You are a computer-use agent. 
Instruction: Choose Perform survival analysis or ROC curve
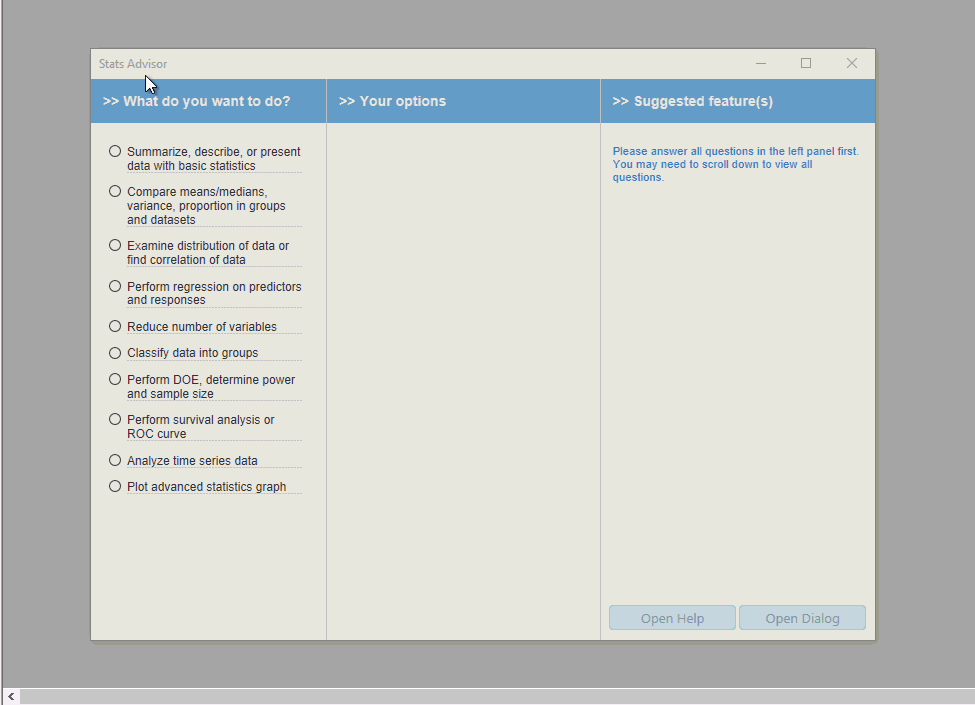click(x=115, y=419)
